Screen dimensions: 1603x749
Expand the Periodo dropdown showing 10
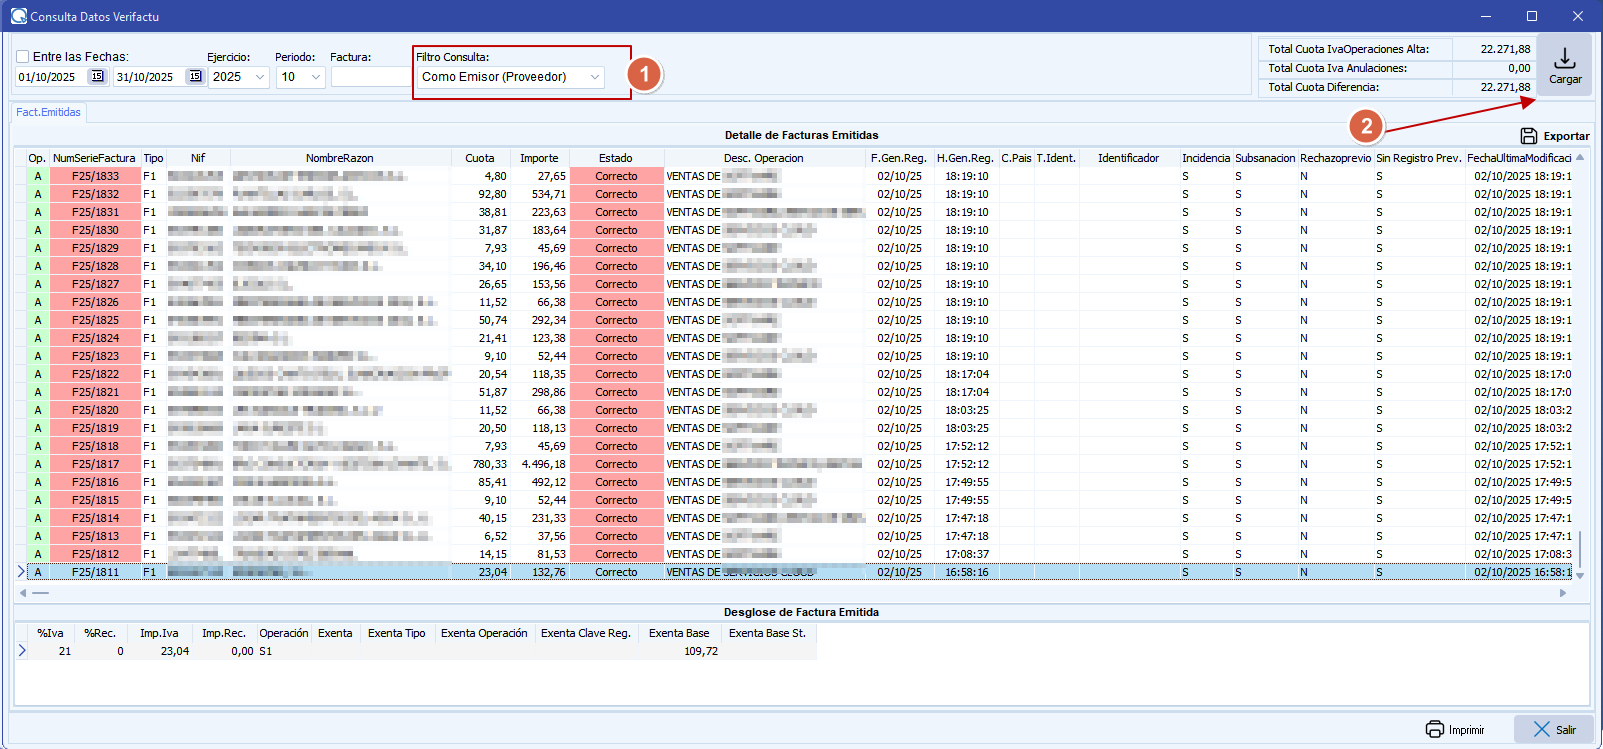[x=316, y=77]
